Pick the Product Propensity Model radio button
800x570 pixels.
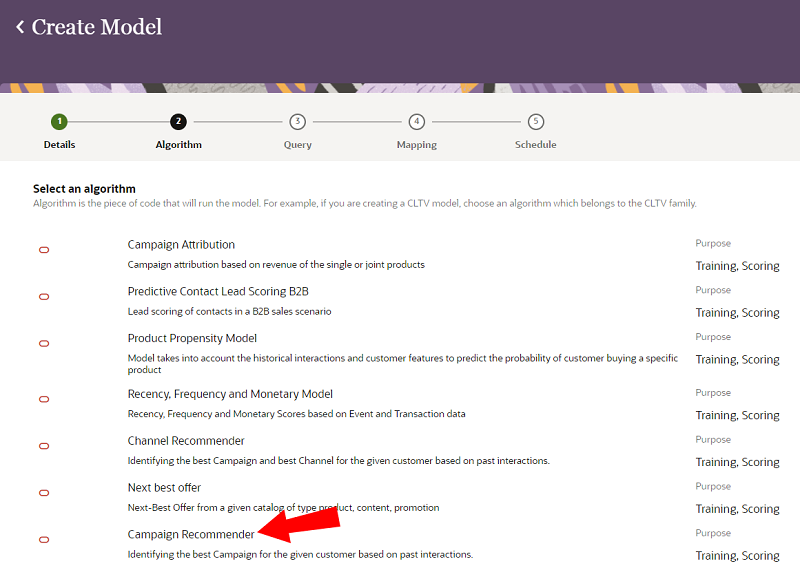coord(44,344)
